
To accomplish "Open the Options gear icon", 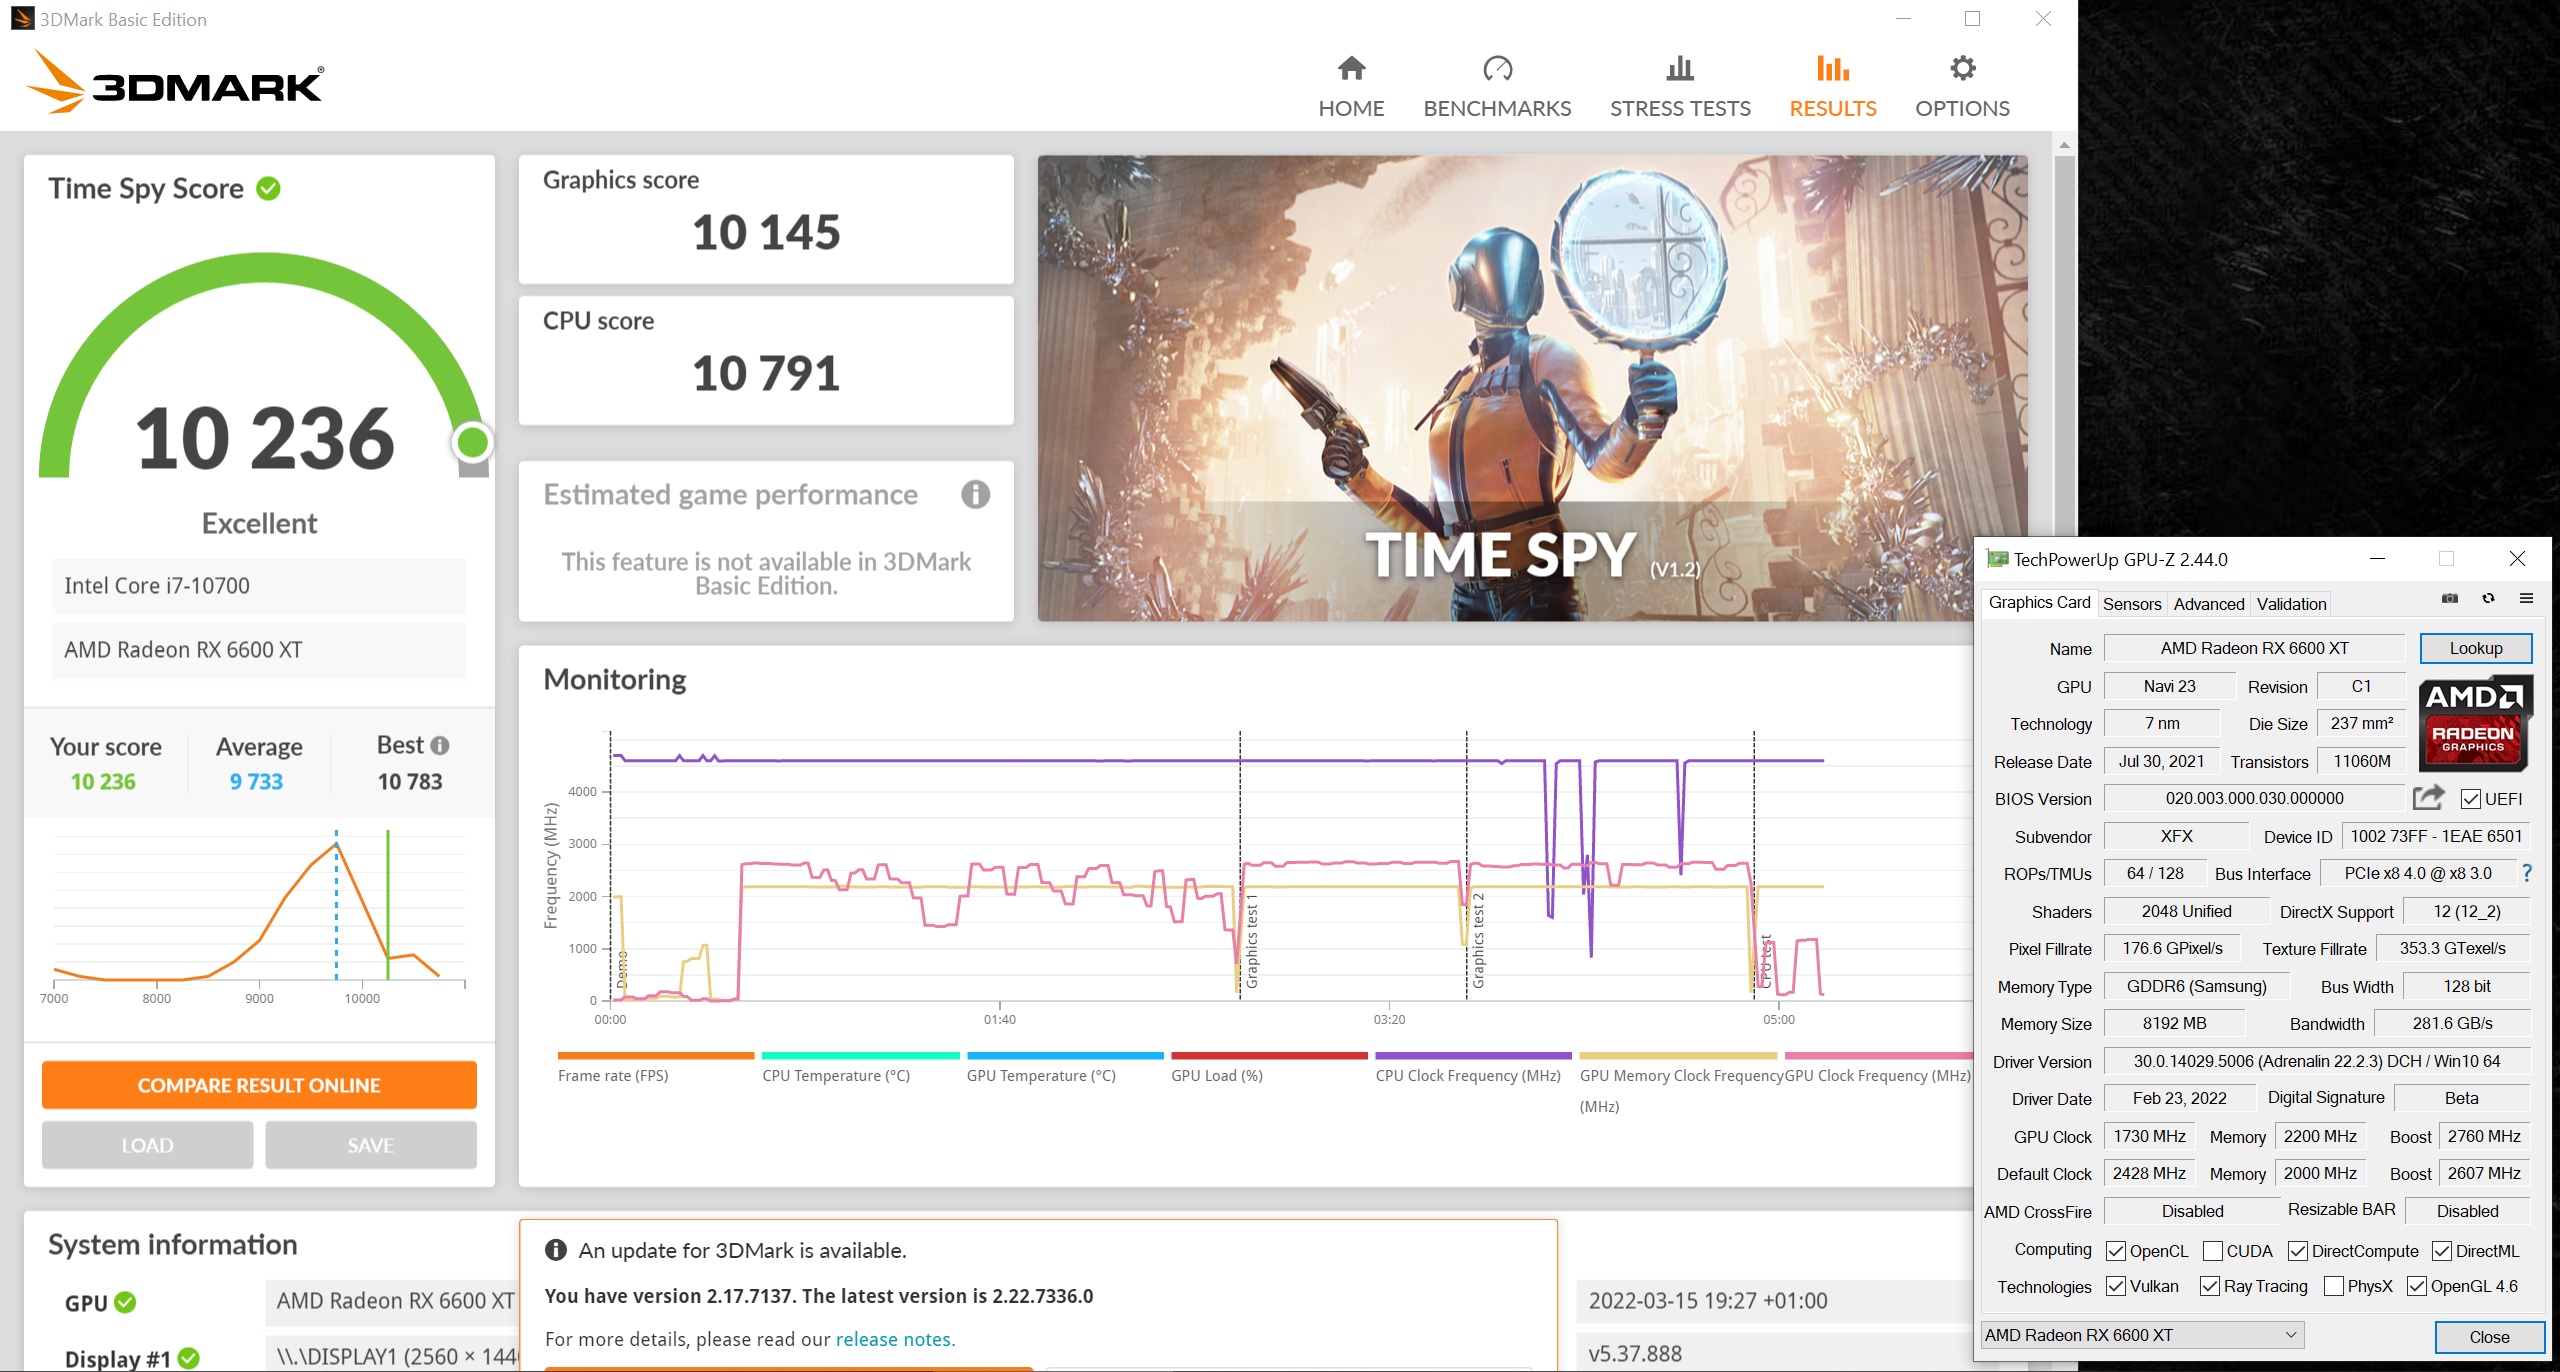I will [x=1962, y=69].
